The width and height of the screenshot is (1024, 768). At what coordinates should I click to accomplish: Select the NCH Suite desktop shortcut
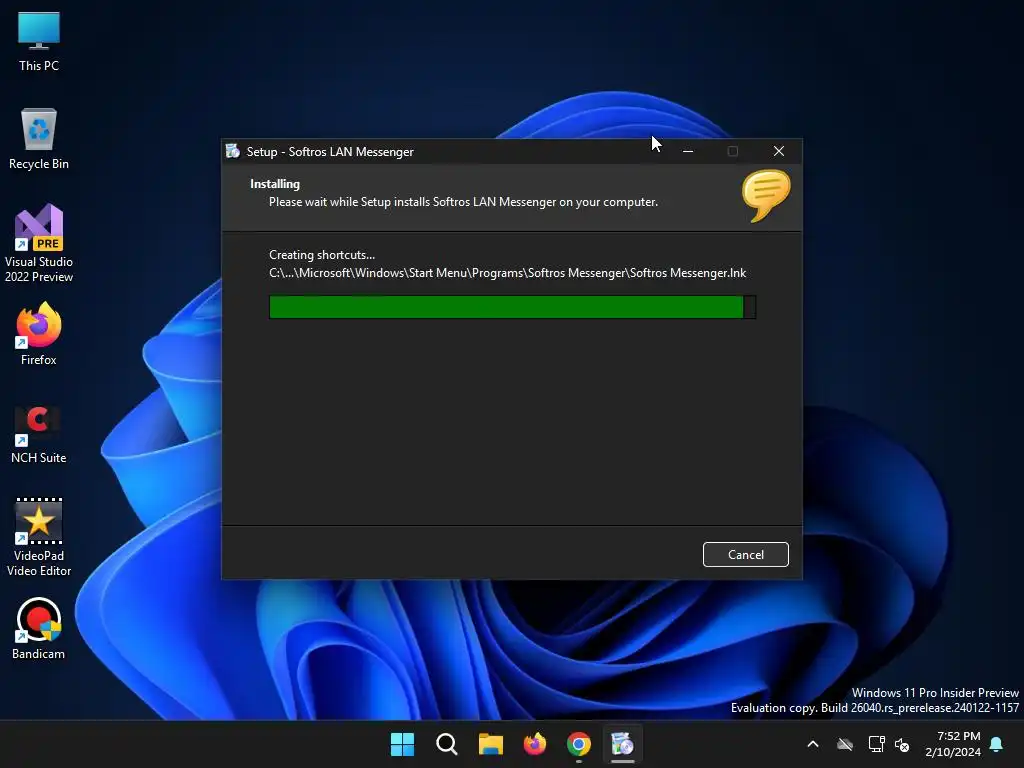point(39,434)
